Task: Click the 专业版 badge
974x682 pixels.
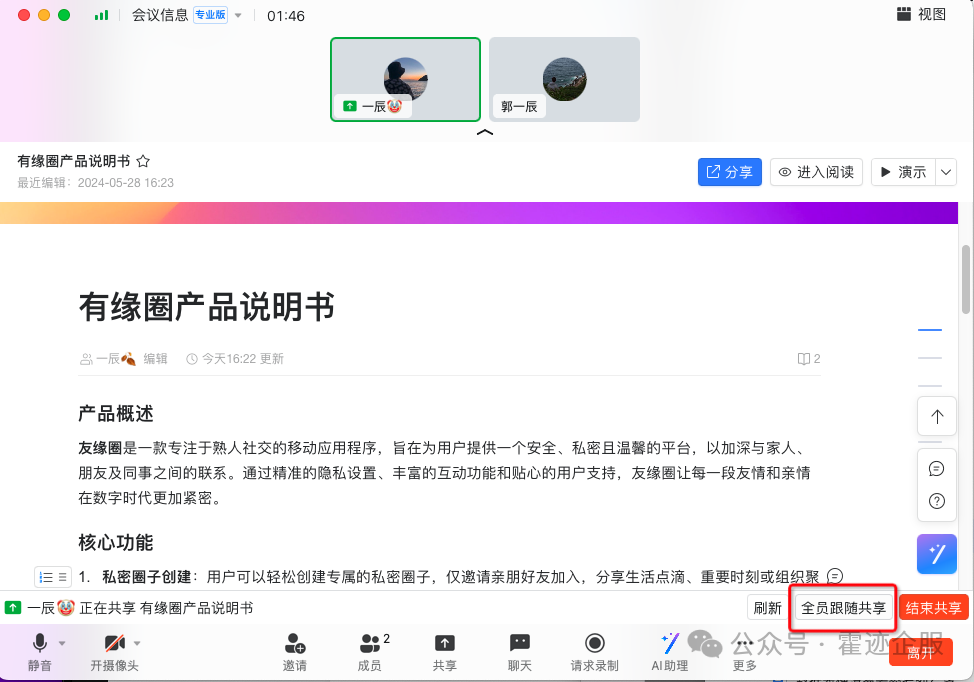Action: [211, 15]
